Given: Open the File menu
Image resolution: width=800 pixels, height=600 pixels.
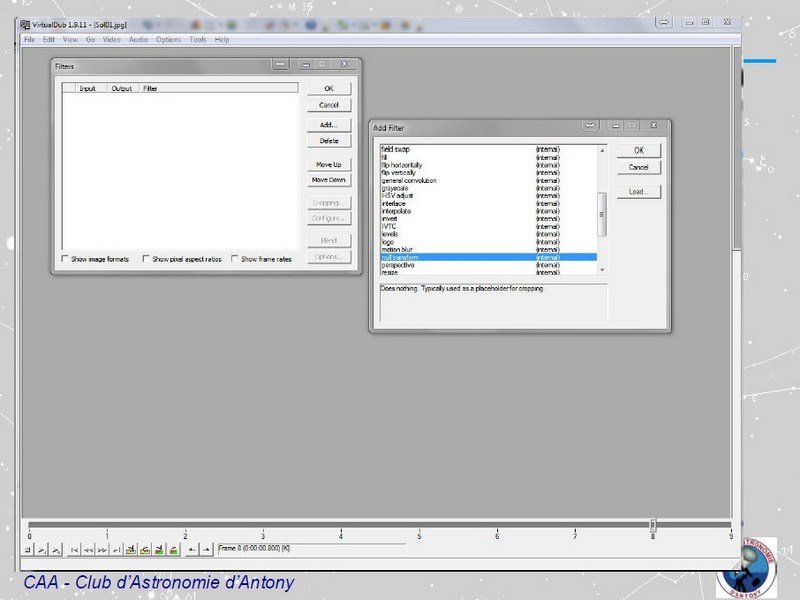Looking at the screenshot, I should coord(29,40).
